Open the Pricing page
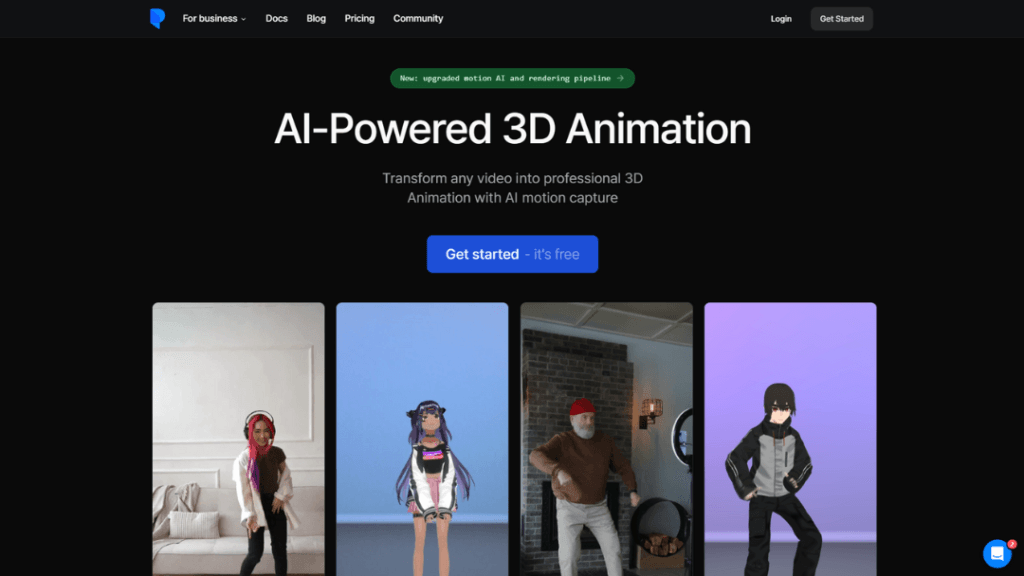The width and height of the screenshot is (1024, 576). pos(359,19)
